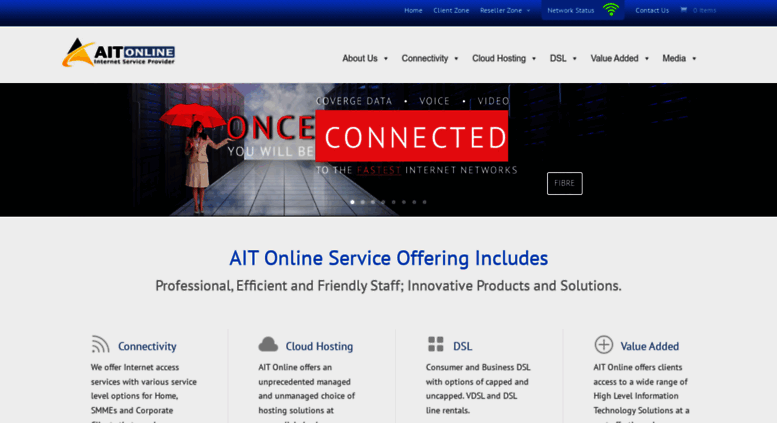The width and height of the screenshot is (777, 423).
Task: Open the Connectivity service heading
Action: (x=147, y=346)
